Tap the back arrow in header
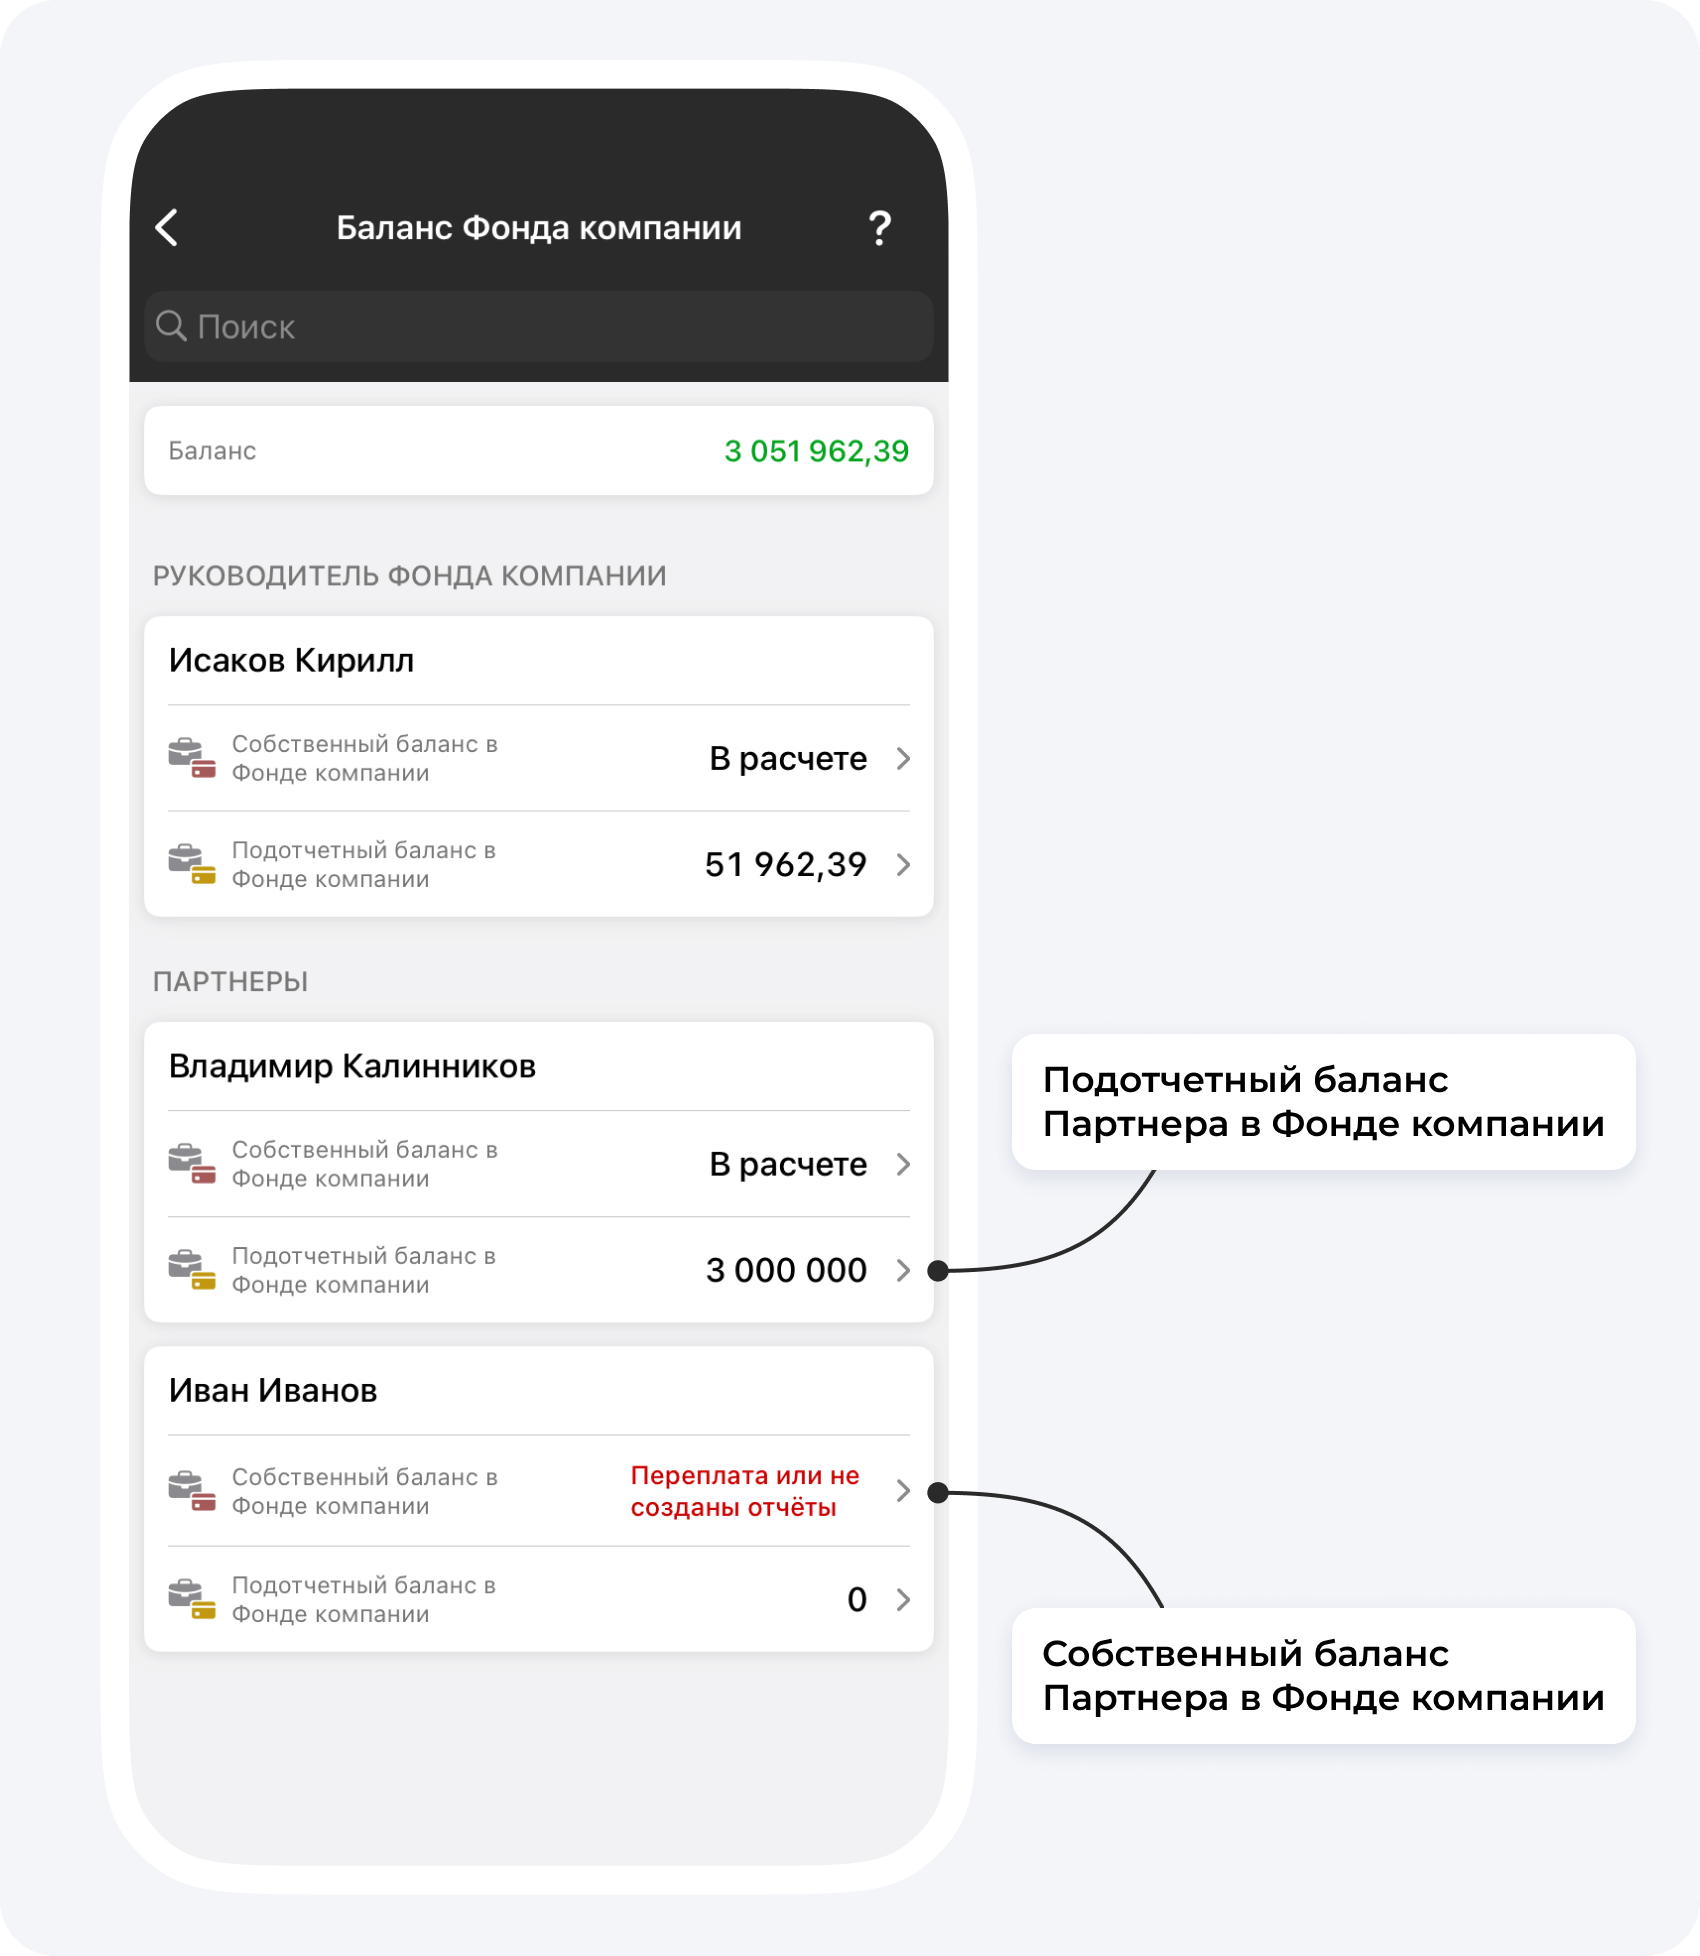The image size is (1700, 1956). click(x=167, y=228)
